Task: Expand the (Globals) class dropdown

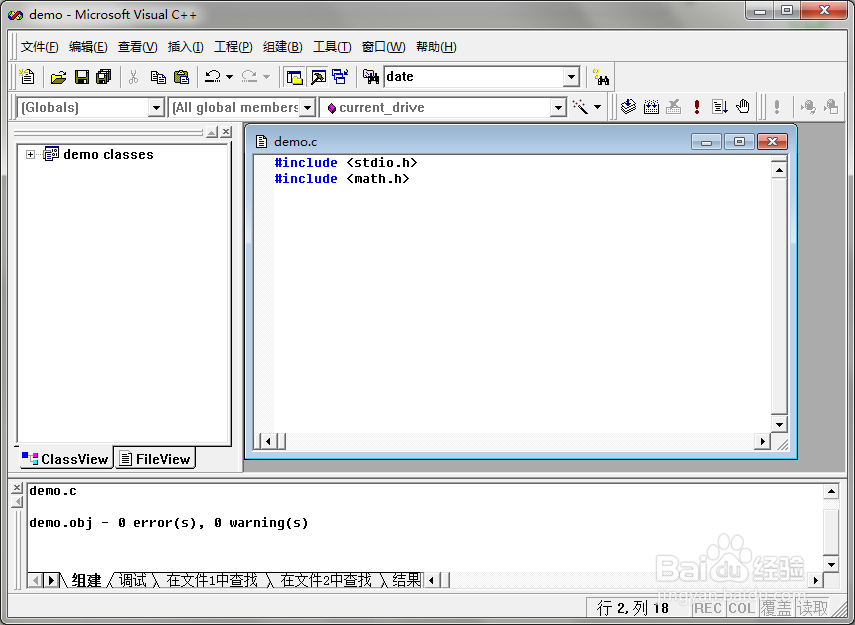Action: pos(156,107)
